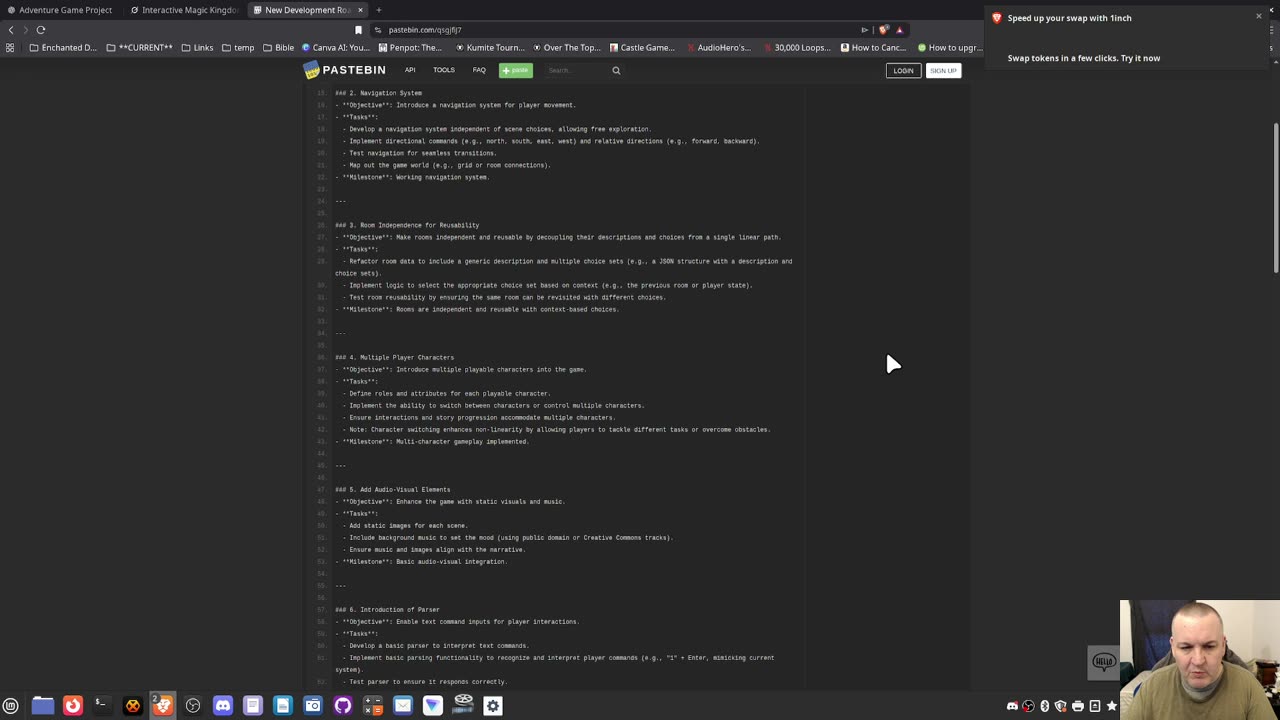The image size is (1280, 720).
Task: Open the Links bookmark folder
Action: tap(197, 47)
